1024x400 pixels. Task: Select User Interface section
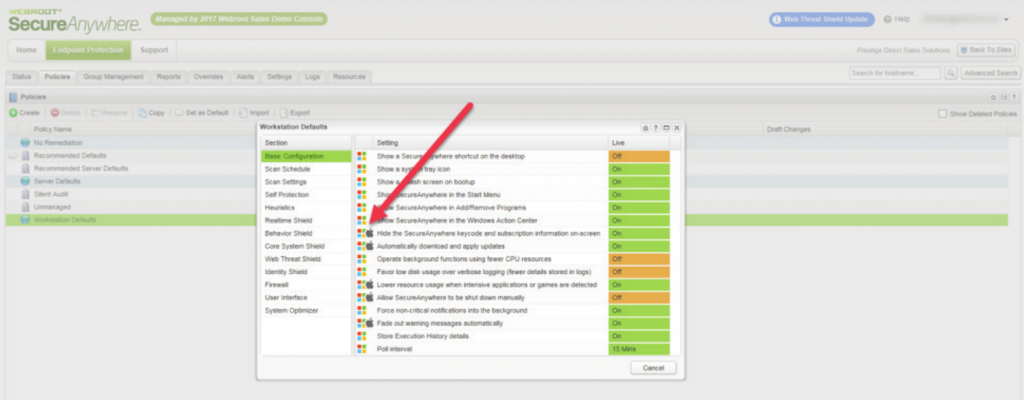pyautogui.click(x=306, y=297)
